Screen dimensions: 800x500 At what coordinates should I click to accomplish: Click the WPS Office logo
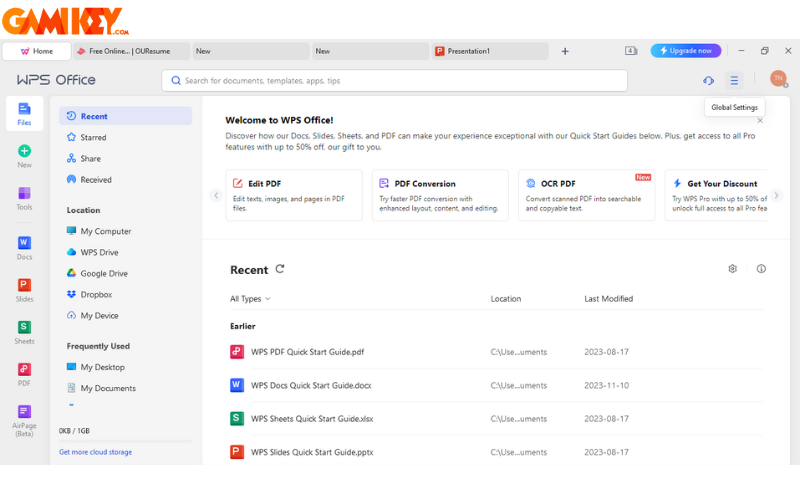(x=56, y=80)
